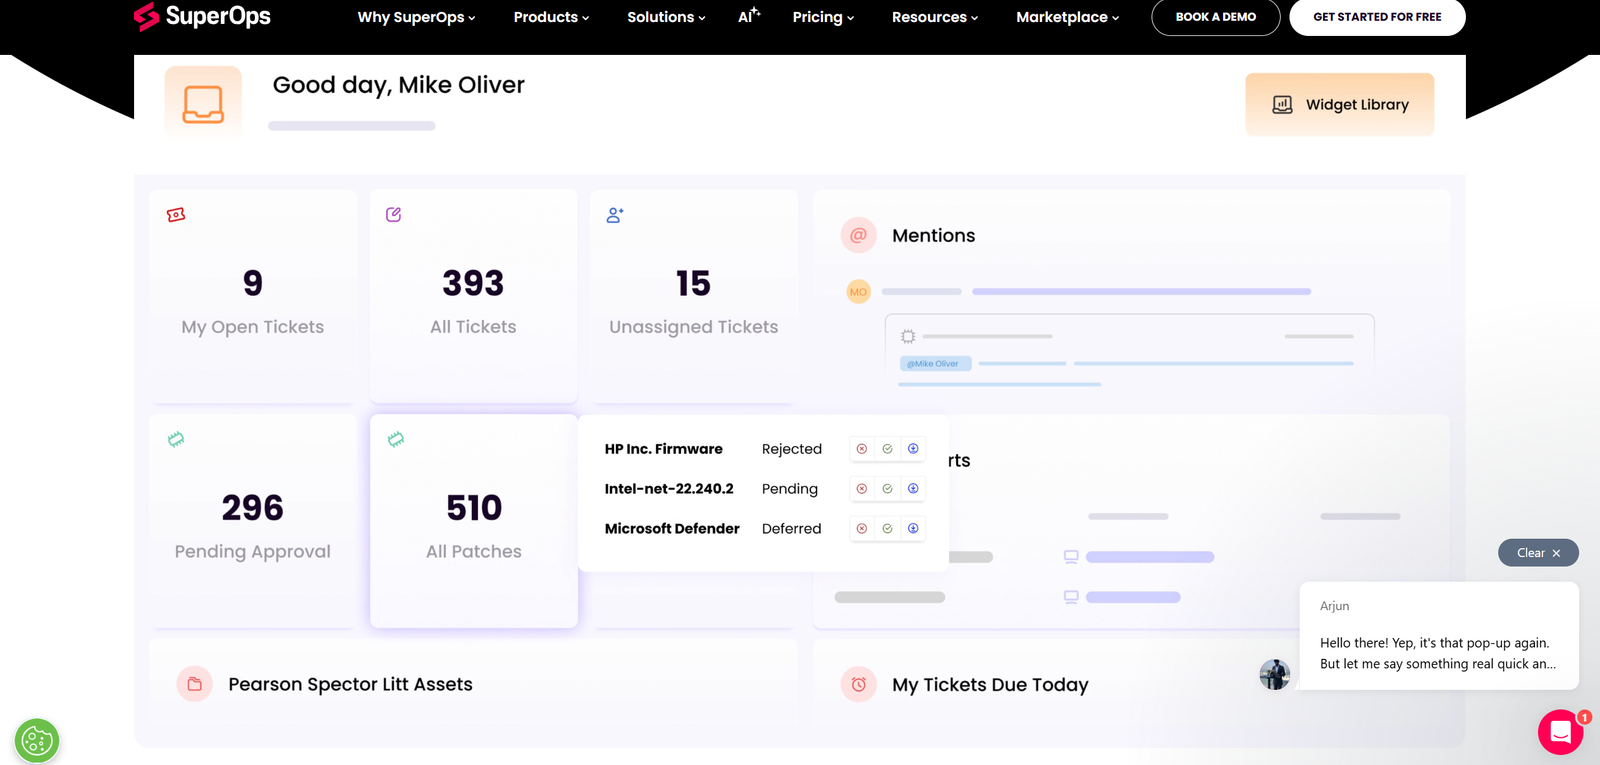Approve the Microsoft Defender patch
The height and width of the screenshot is (765, 1600).
(887, 528)
